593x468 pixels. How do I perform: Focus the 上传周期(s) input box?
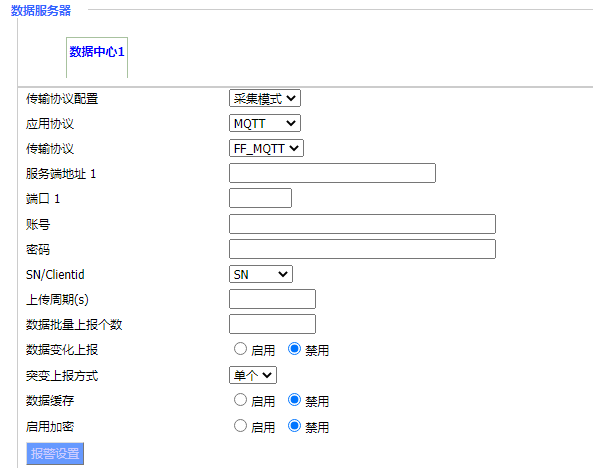(x=272, y=299)
